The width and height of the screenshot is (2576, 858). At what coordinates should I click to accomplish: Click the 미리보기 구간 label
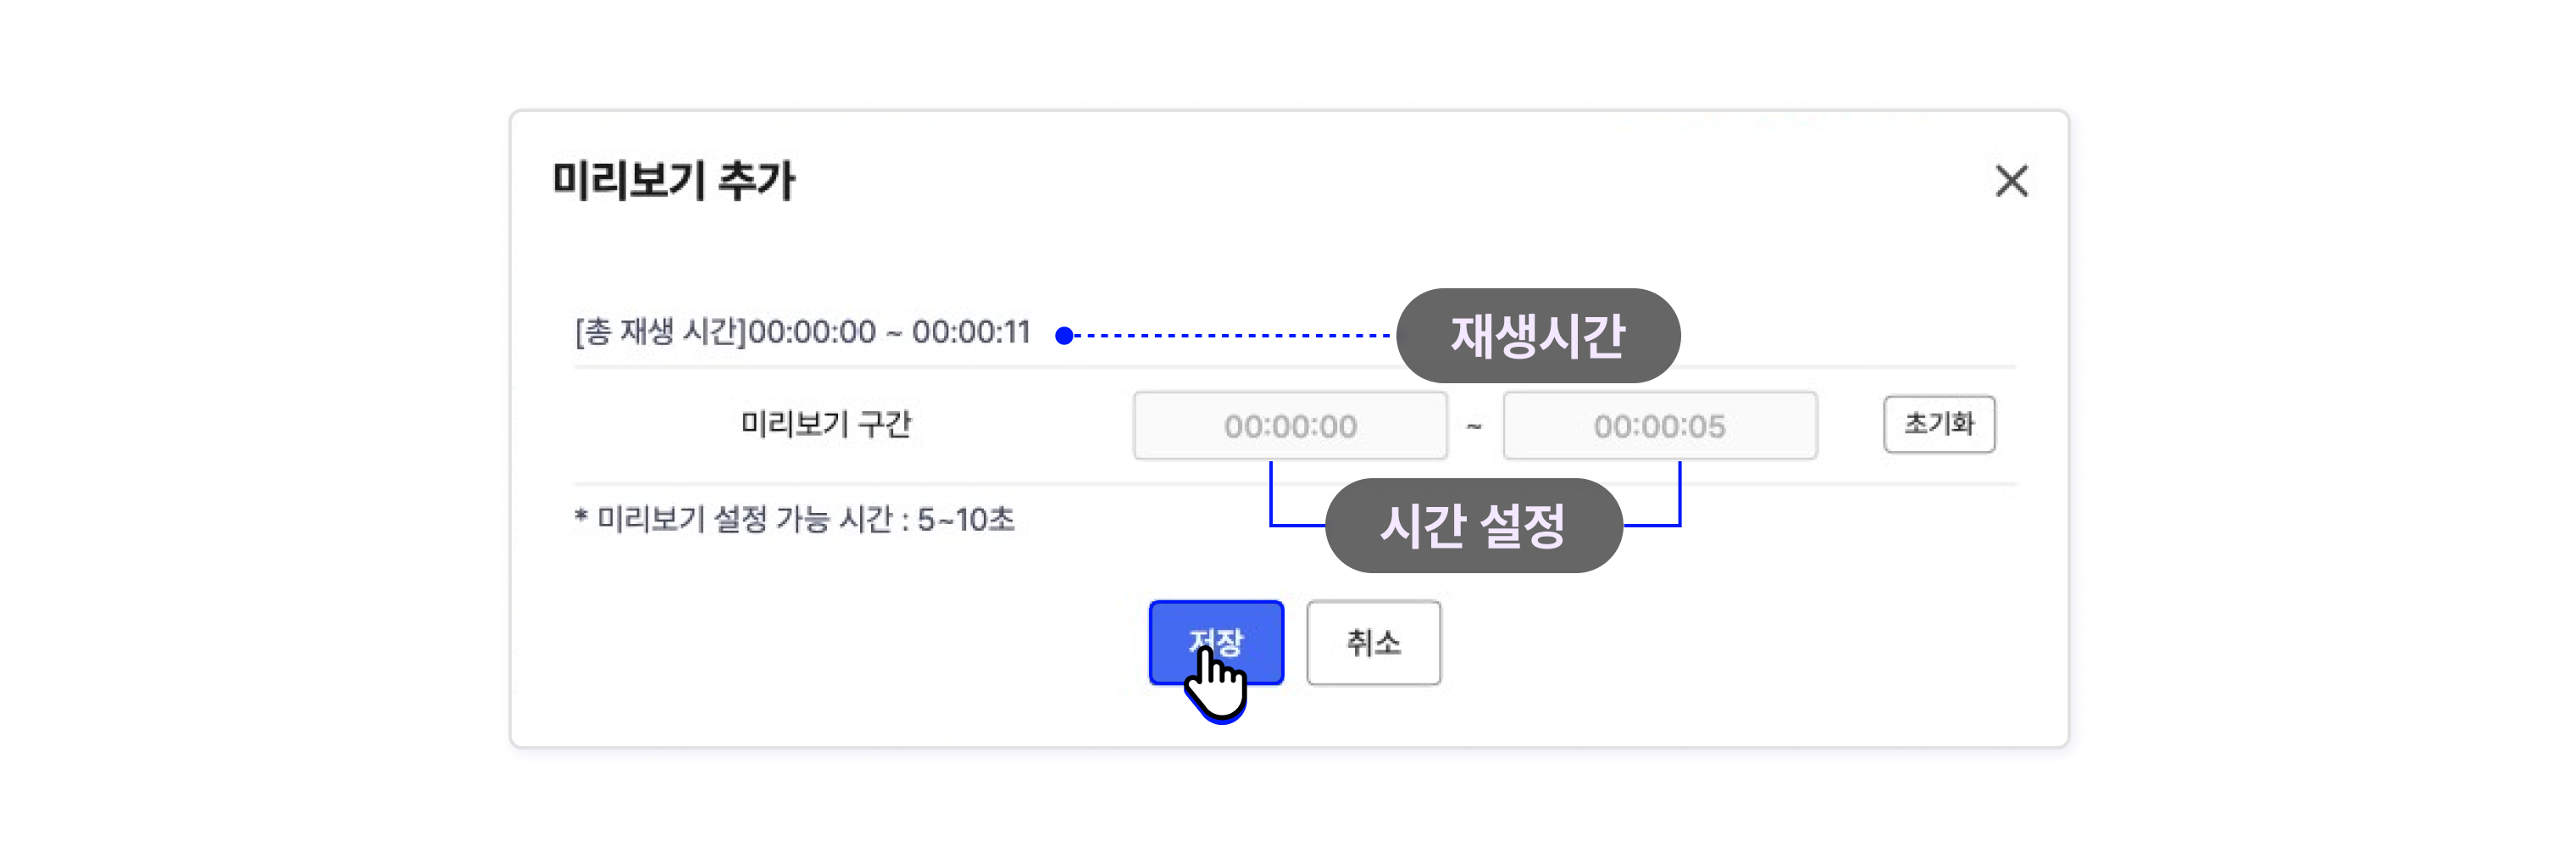(826, 424)
